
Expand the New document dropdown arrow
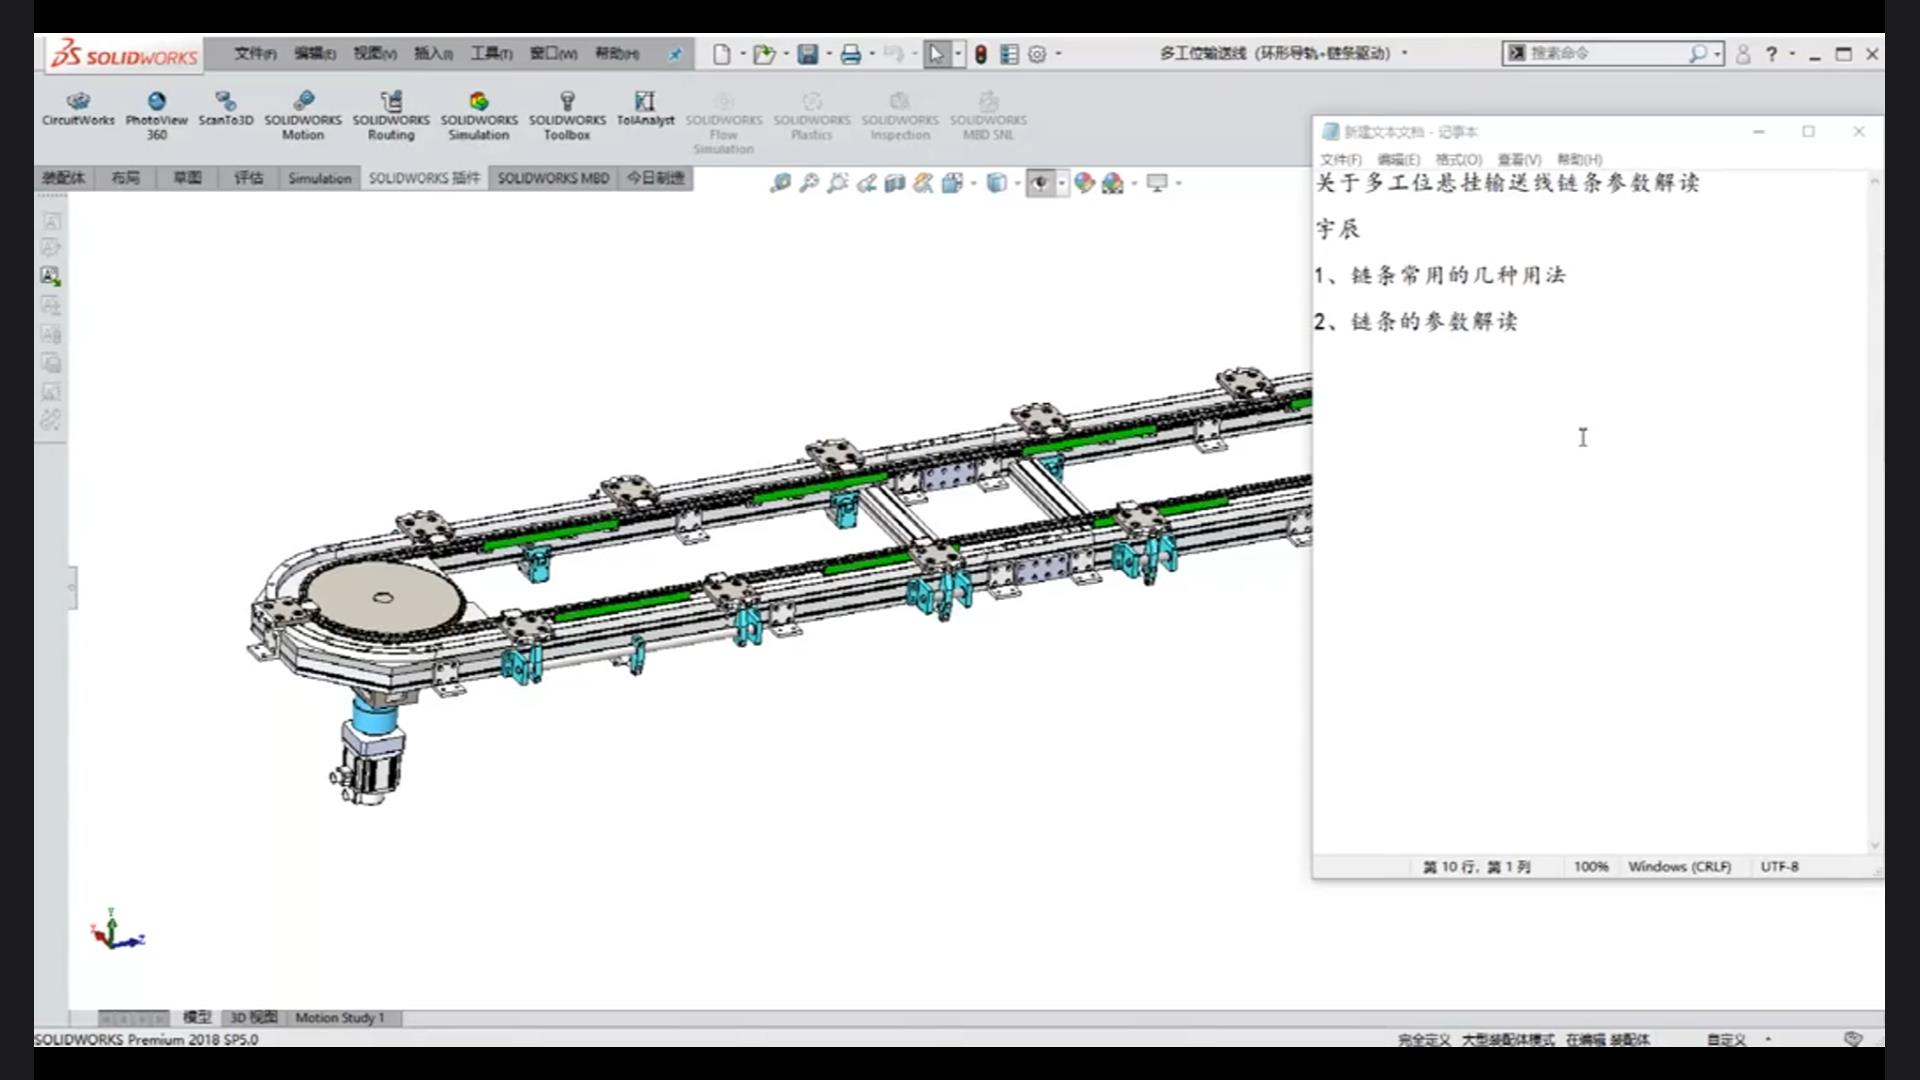click(743, 54)
